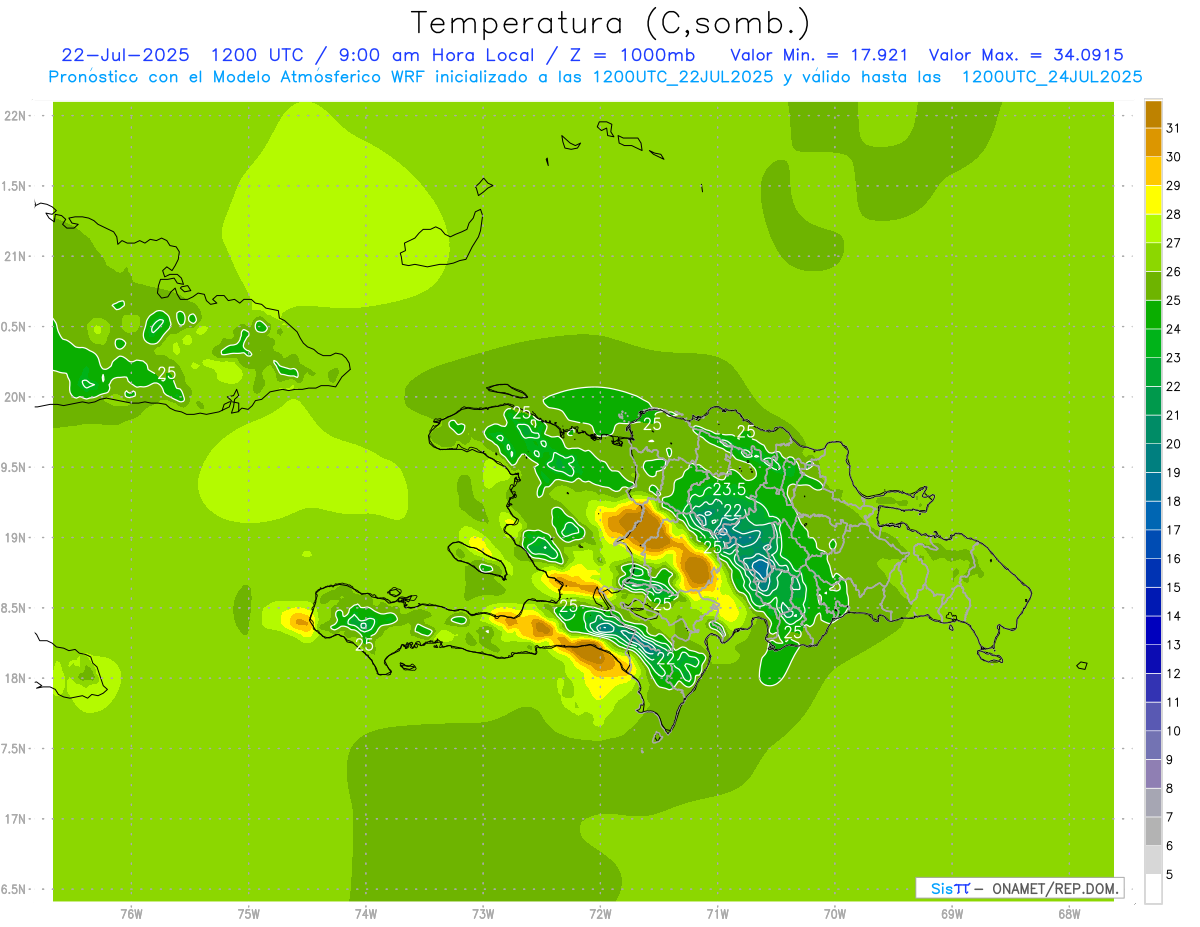1200x927 pixels.
Task: Click the "17N" latitude label
Action: tap(16, 819)
